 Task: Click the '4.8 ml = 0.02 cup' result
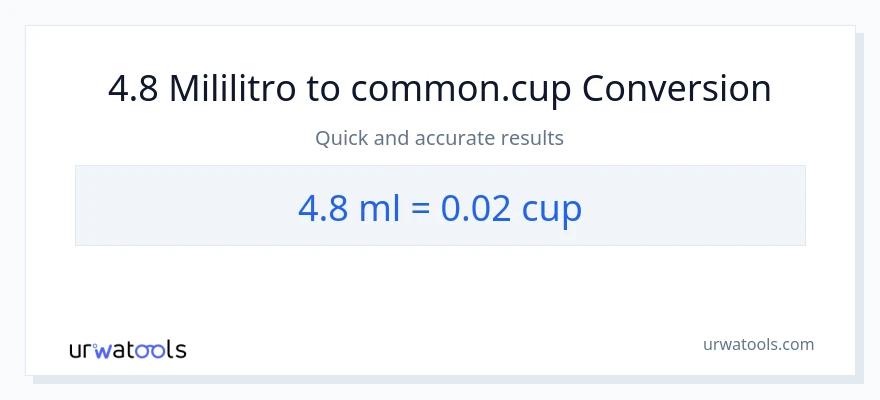click(440, 208)
